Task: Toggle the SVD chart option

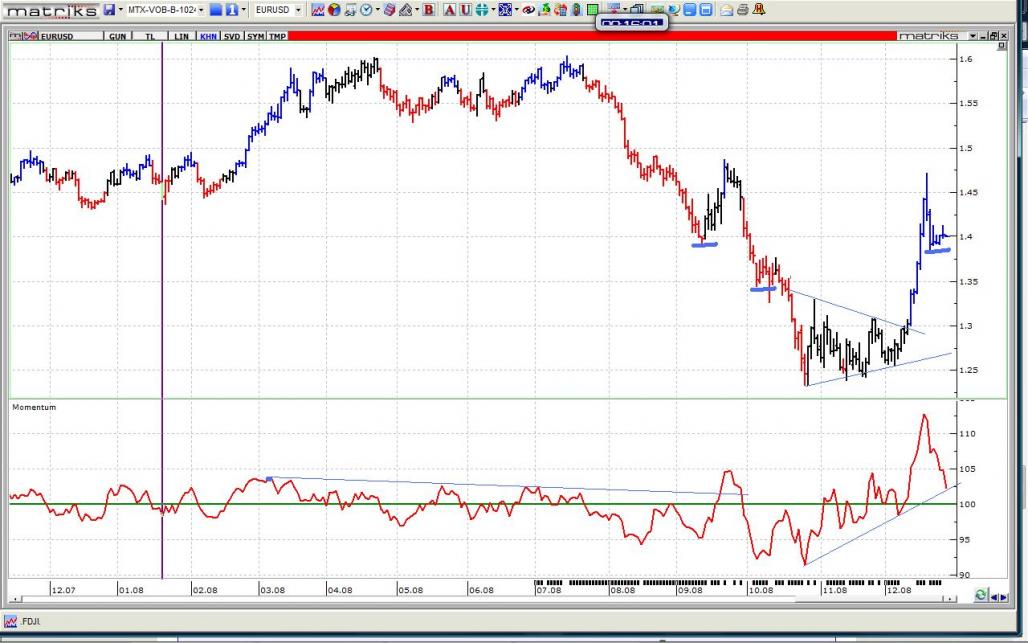Action: (231, 36)
